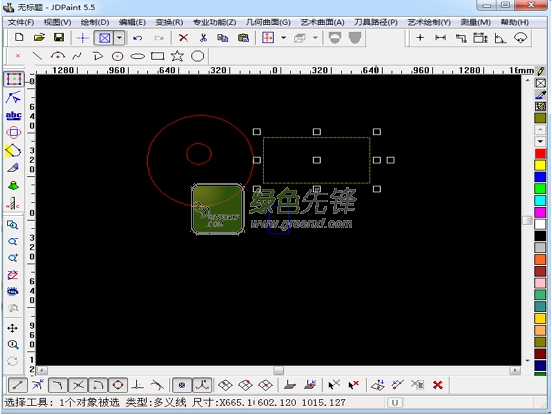Pick the yellow color swatch
The height and width of the screenshot is (415, 552).
click(x=540, y=165)
